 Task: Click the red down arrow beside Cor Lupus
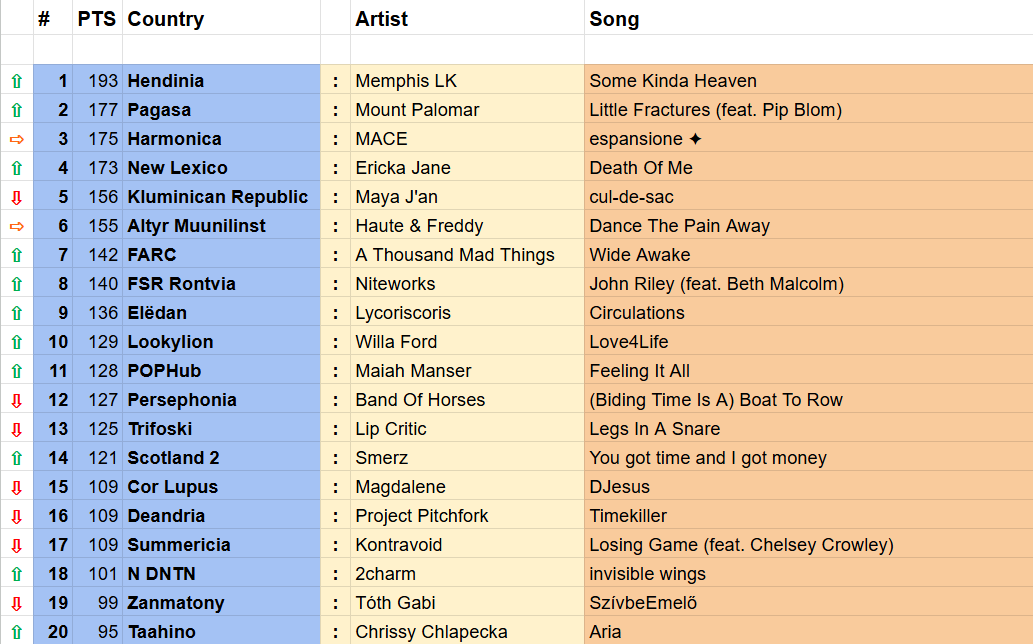pyautogui.click(x=16, y=487)
